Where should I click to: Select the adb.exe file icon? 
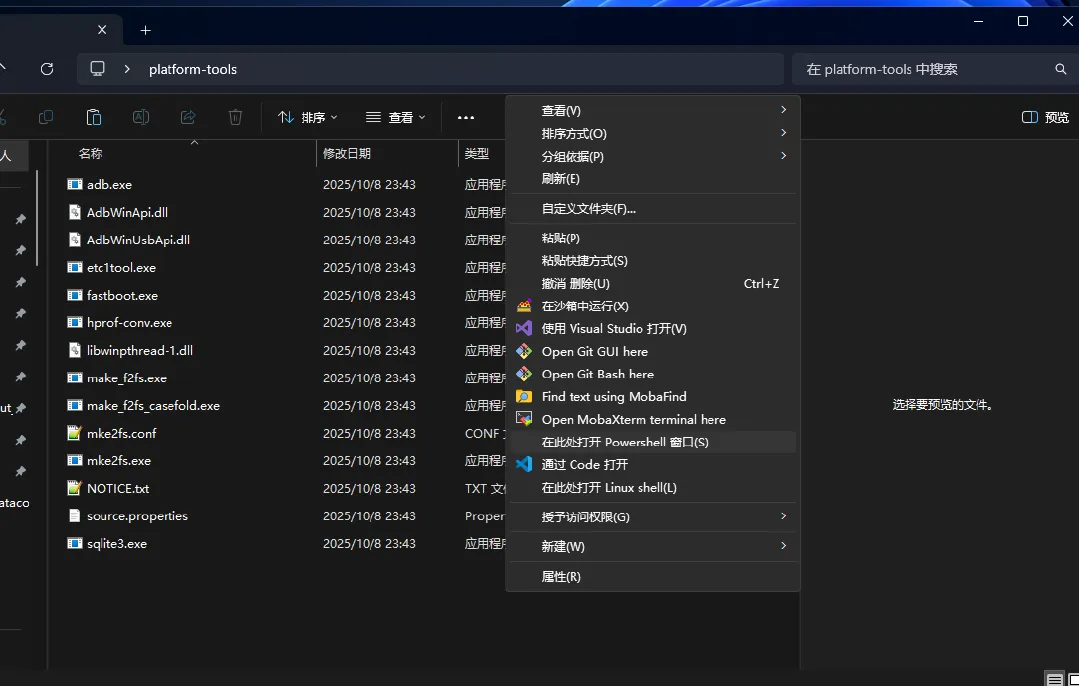click(x=74, y=184)
